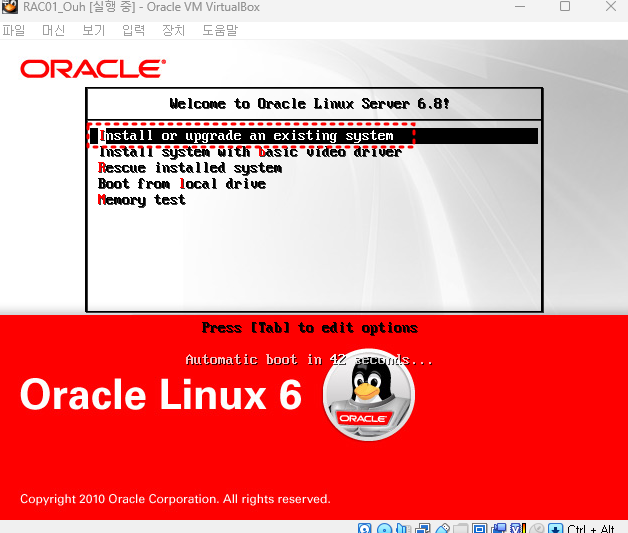Maximize the RAC01_Ouh VirtualBox window

coord(565,6)
